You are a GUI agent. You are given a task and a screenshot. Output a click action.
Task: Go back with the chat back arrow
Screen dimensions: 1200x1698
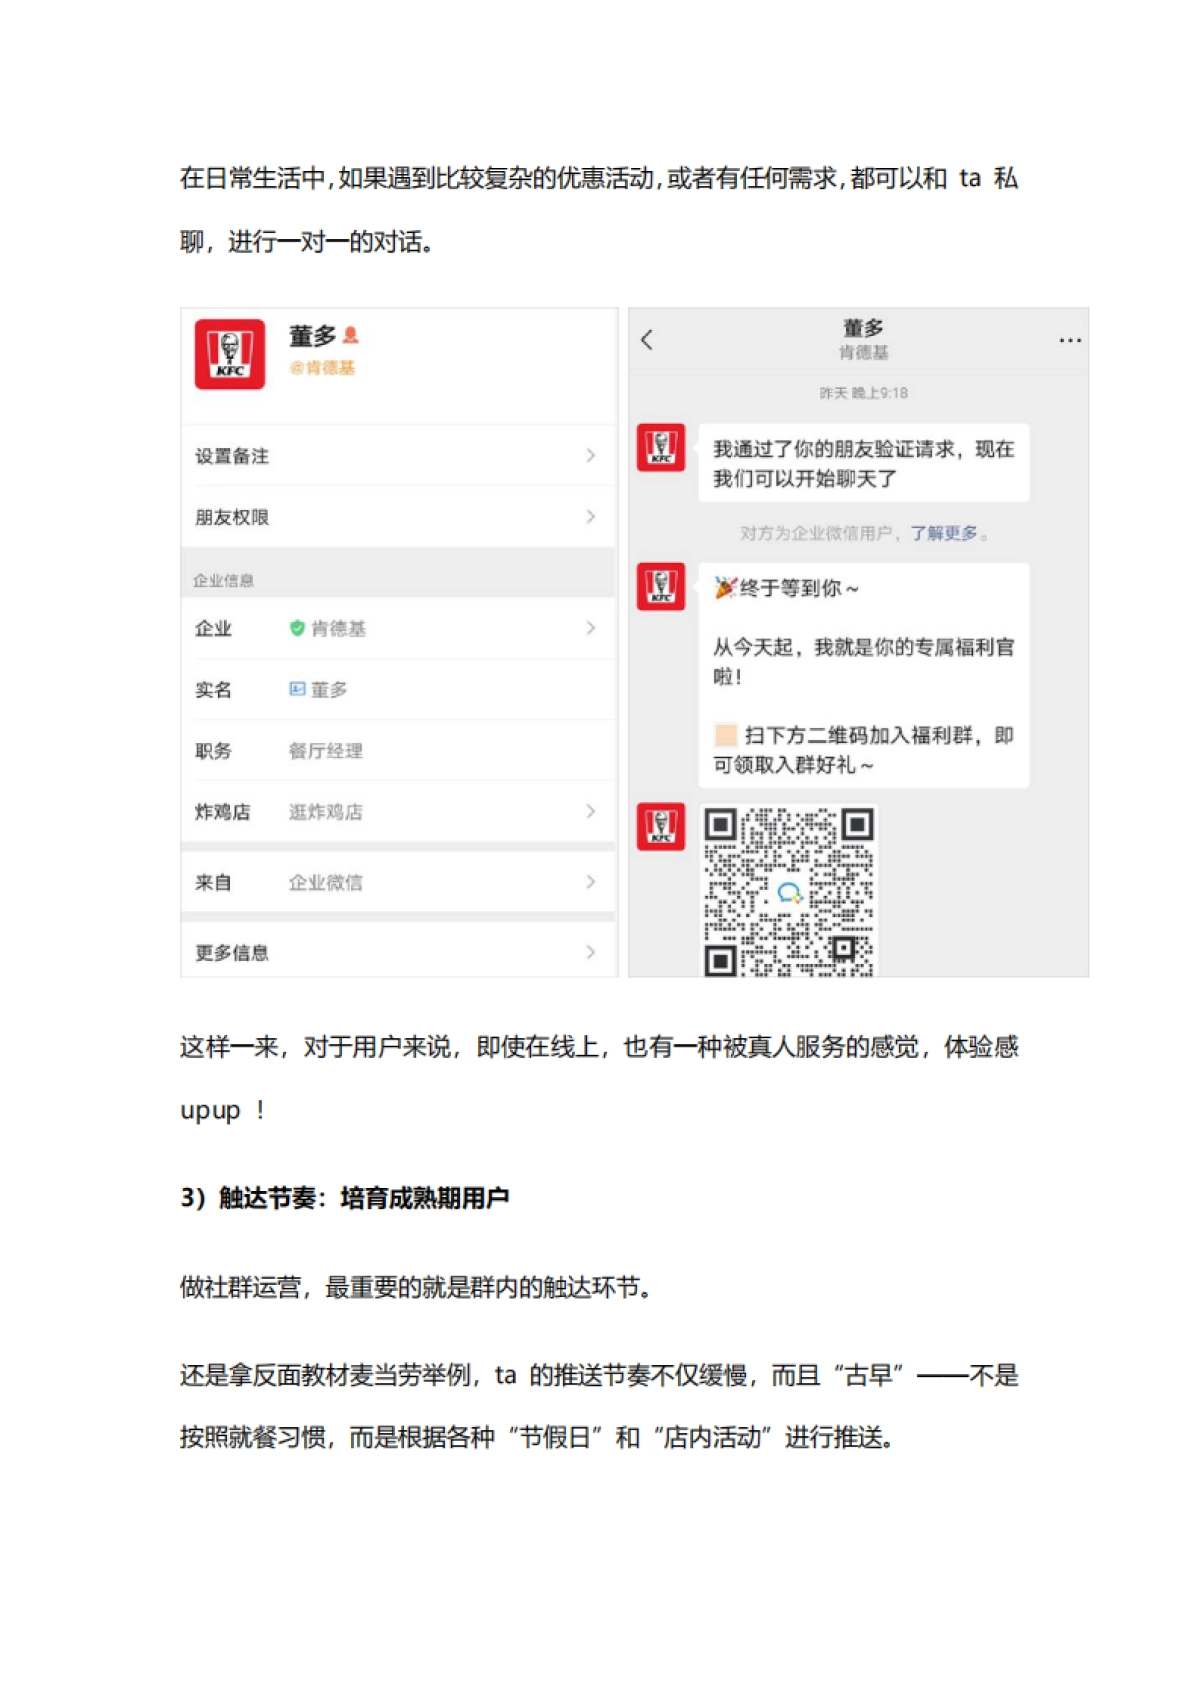coord(647,340)
